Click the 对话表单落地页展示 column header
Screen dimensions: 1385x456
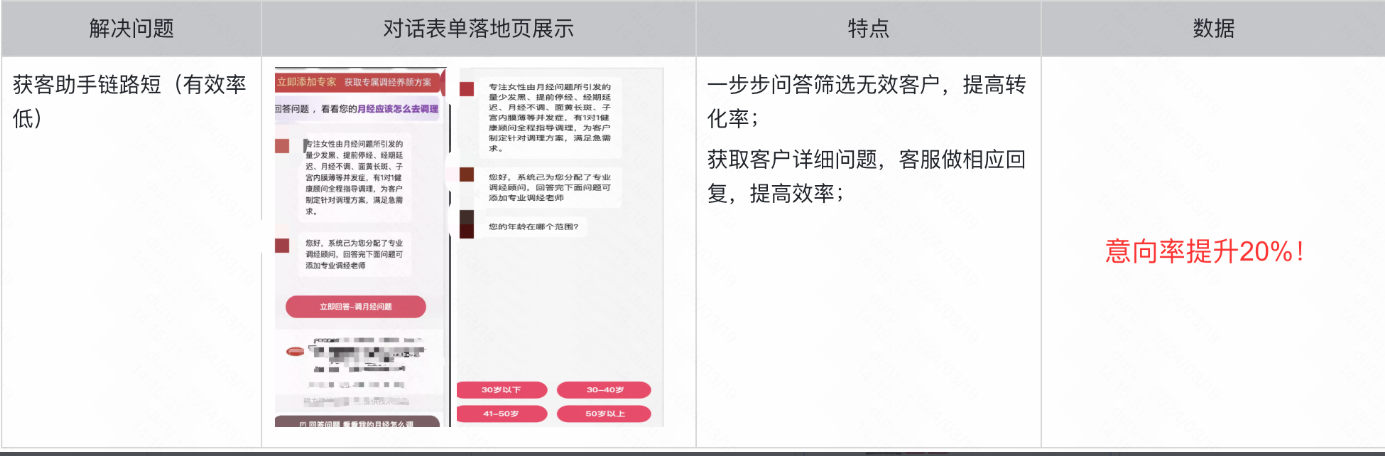click(x=478, y=28)
